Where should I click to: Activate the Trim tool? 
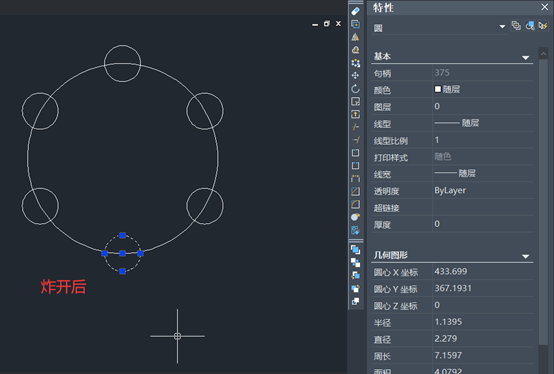tap(355, 127)
